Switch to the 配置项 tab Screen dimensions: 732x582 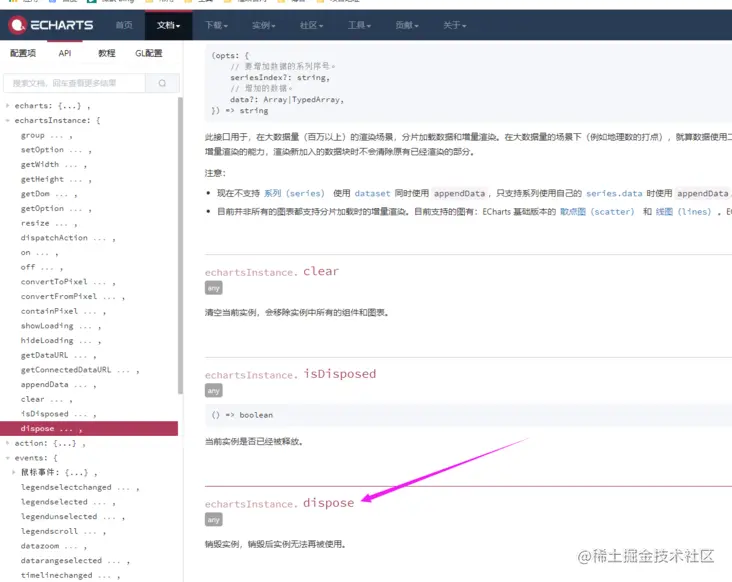coord(23,53)
